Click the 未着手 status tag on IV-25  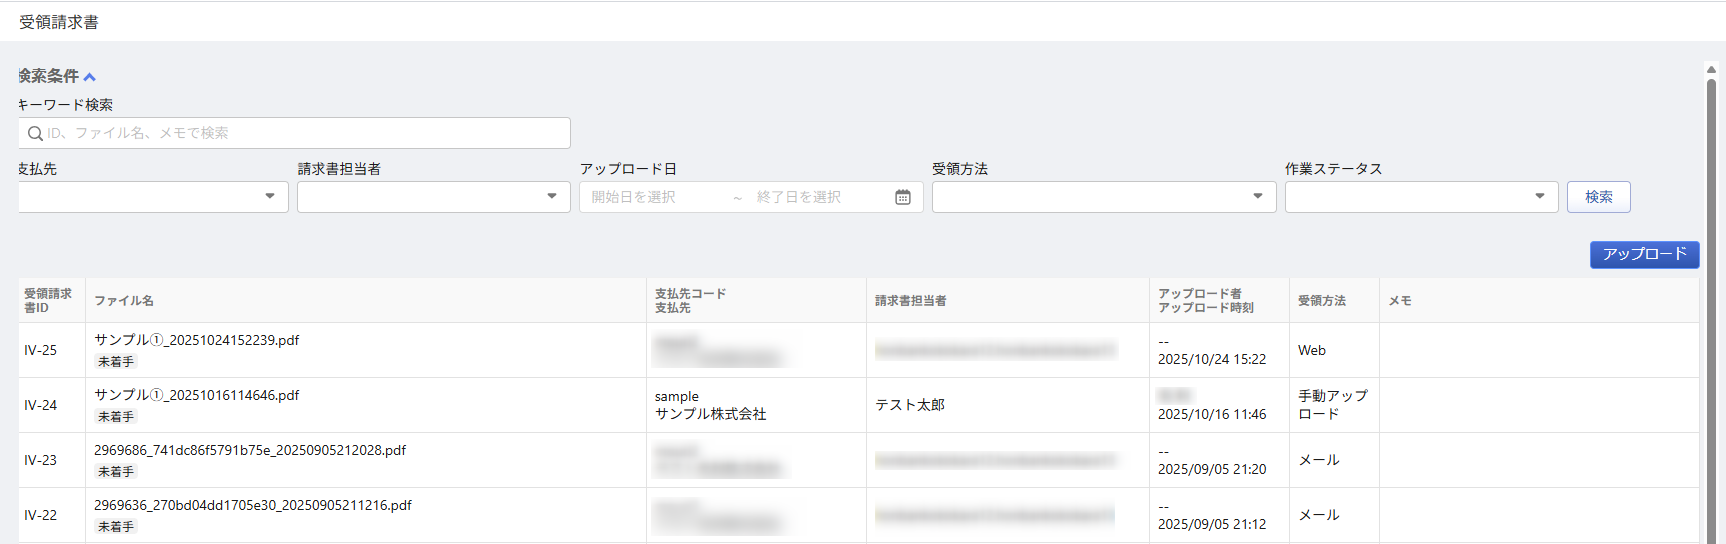pyautogui.click(x=116, y=362)
